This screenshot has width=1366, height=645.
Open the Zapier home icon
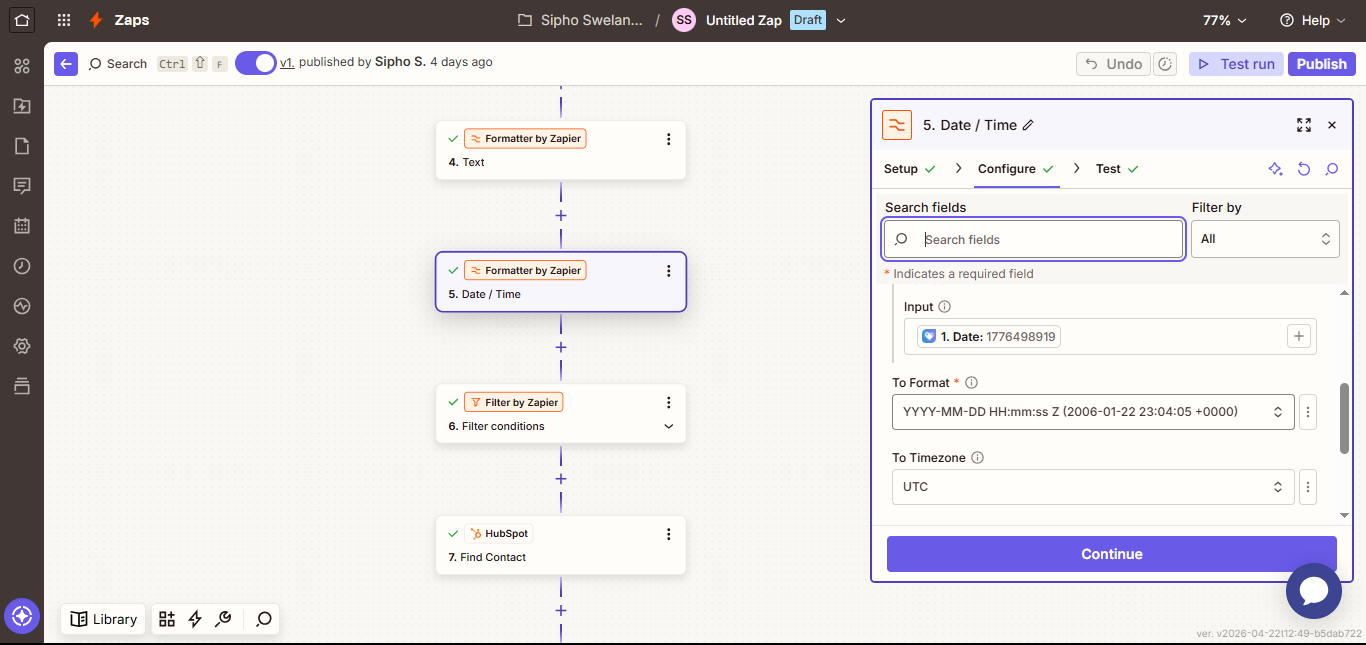click(22, 20)
